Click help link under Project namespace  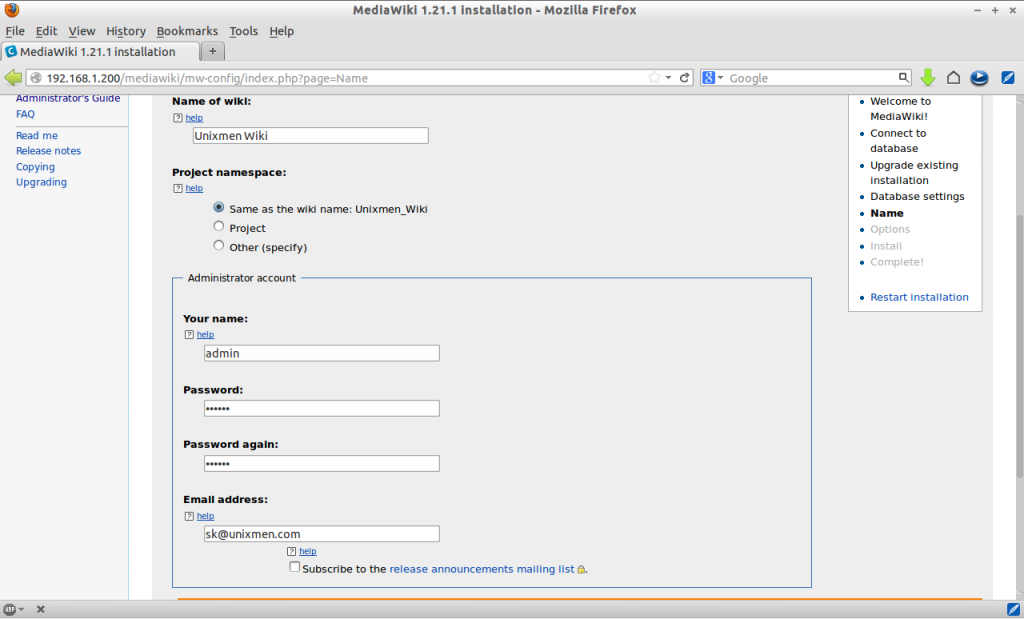194,189
